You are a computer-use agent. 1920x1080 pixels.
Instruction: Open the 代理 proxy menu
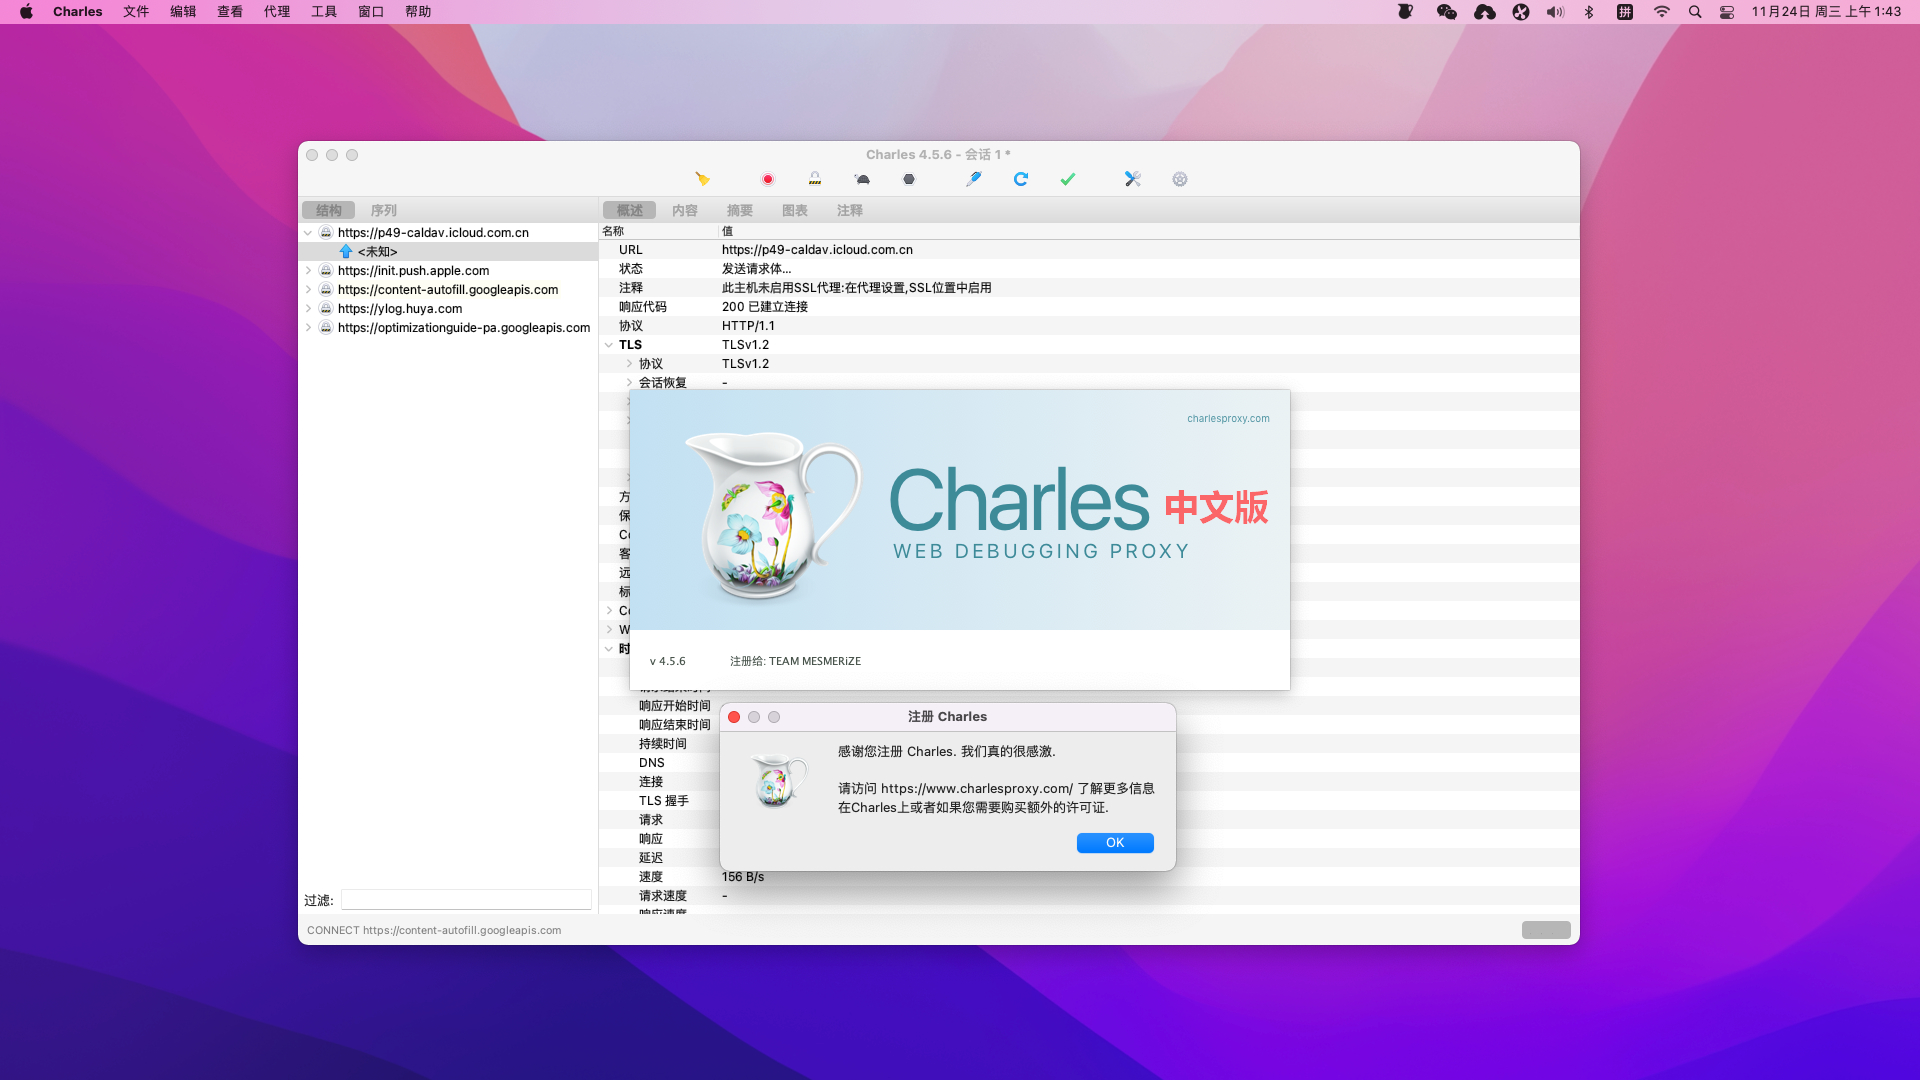click(276, 12)
